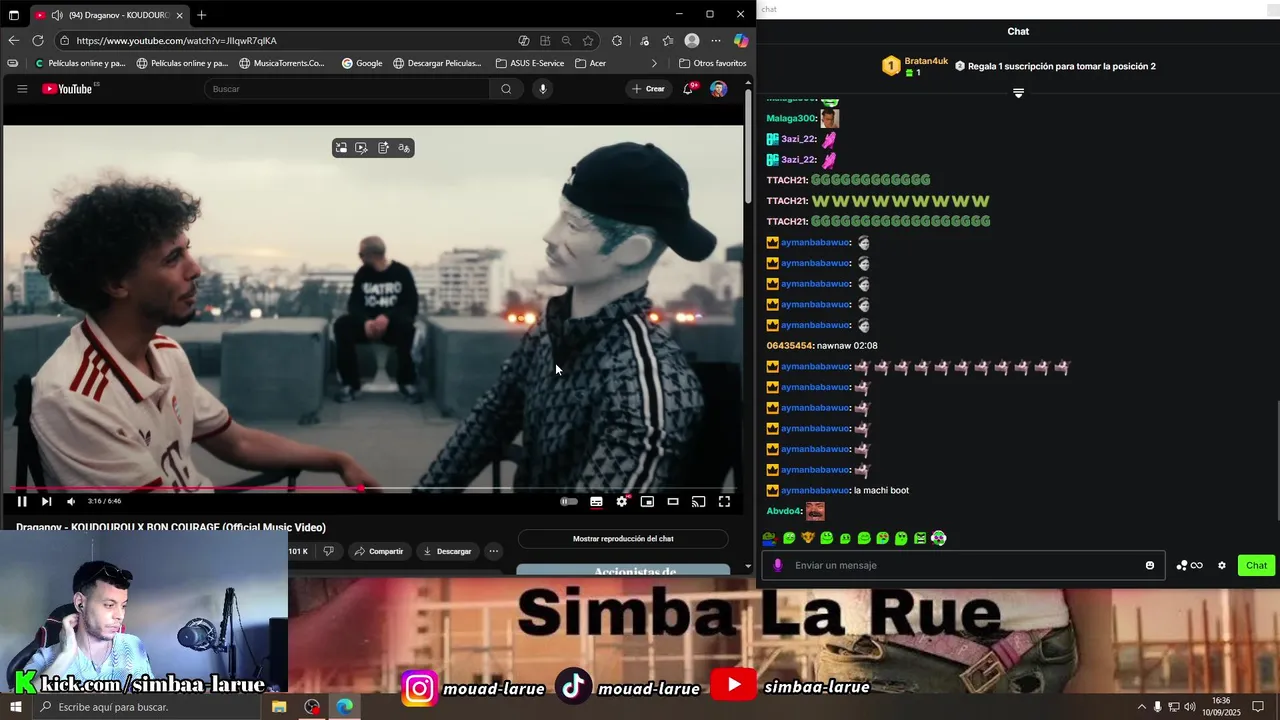The image size is (1280, 720).
Task: Open the Copilot sidebar
Action: [741, 41]
